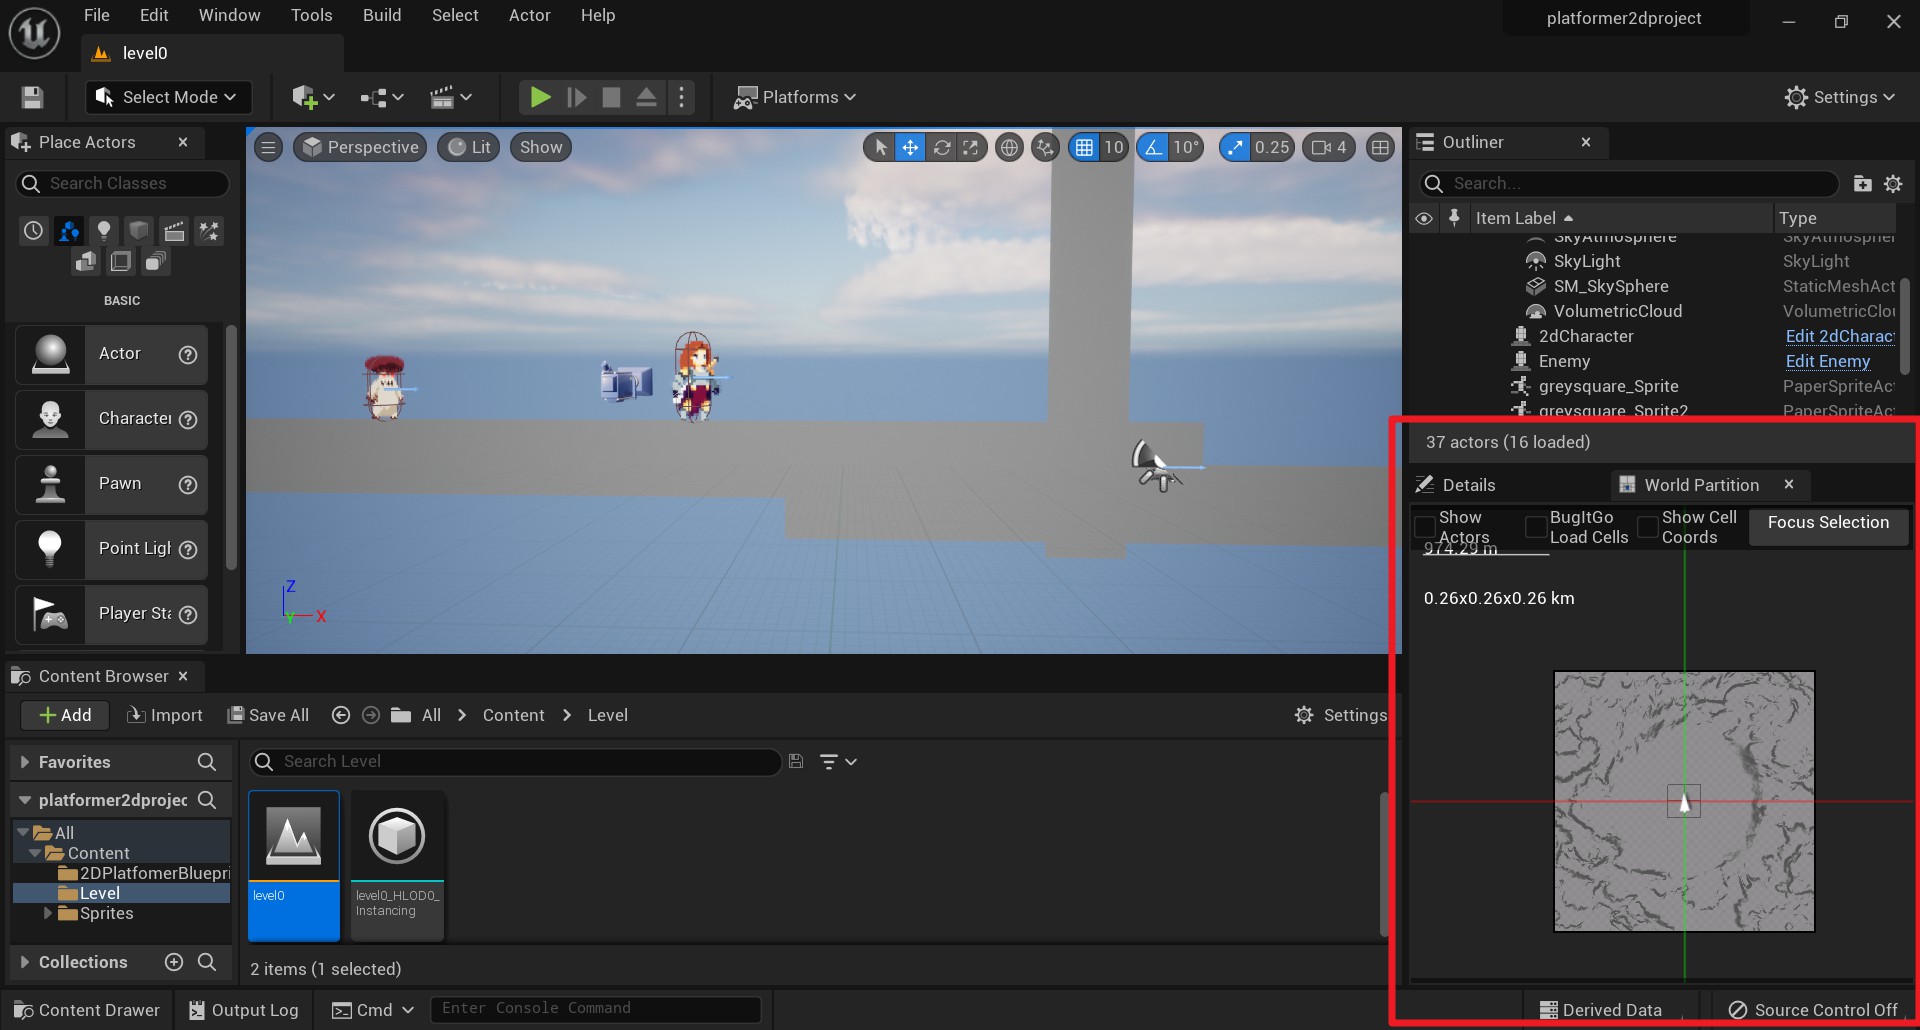Open Edit Enemy blueprint link
1920x1030 pixels.
click(1827, 362)
